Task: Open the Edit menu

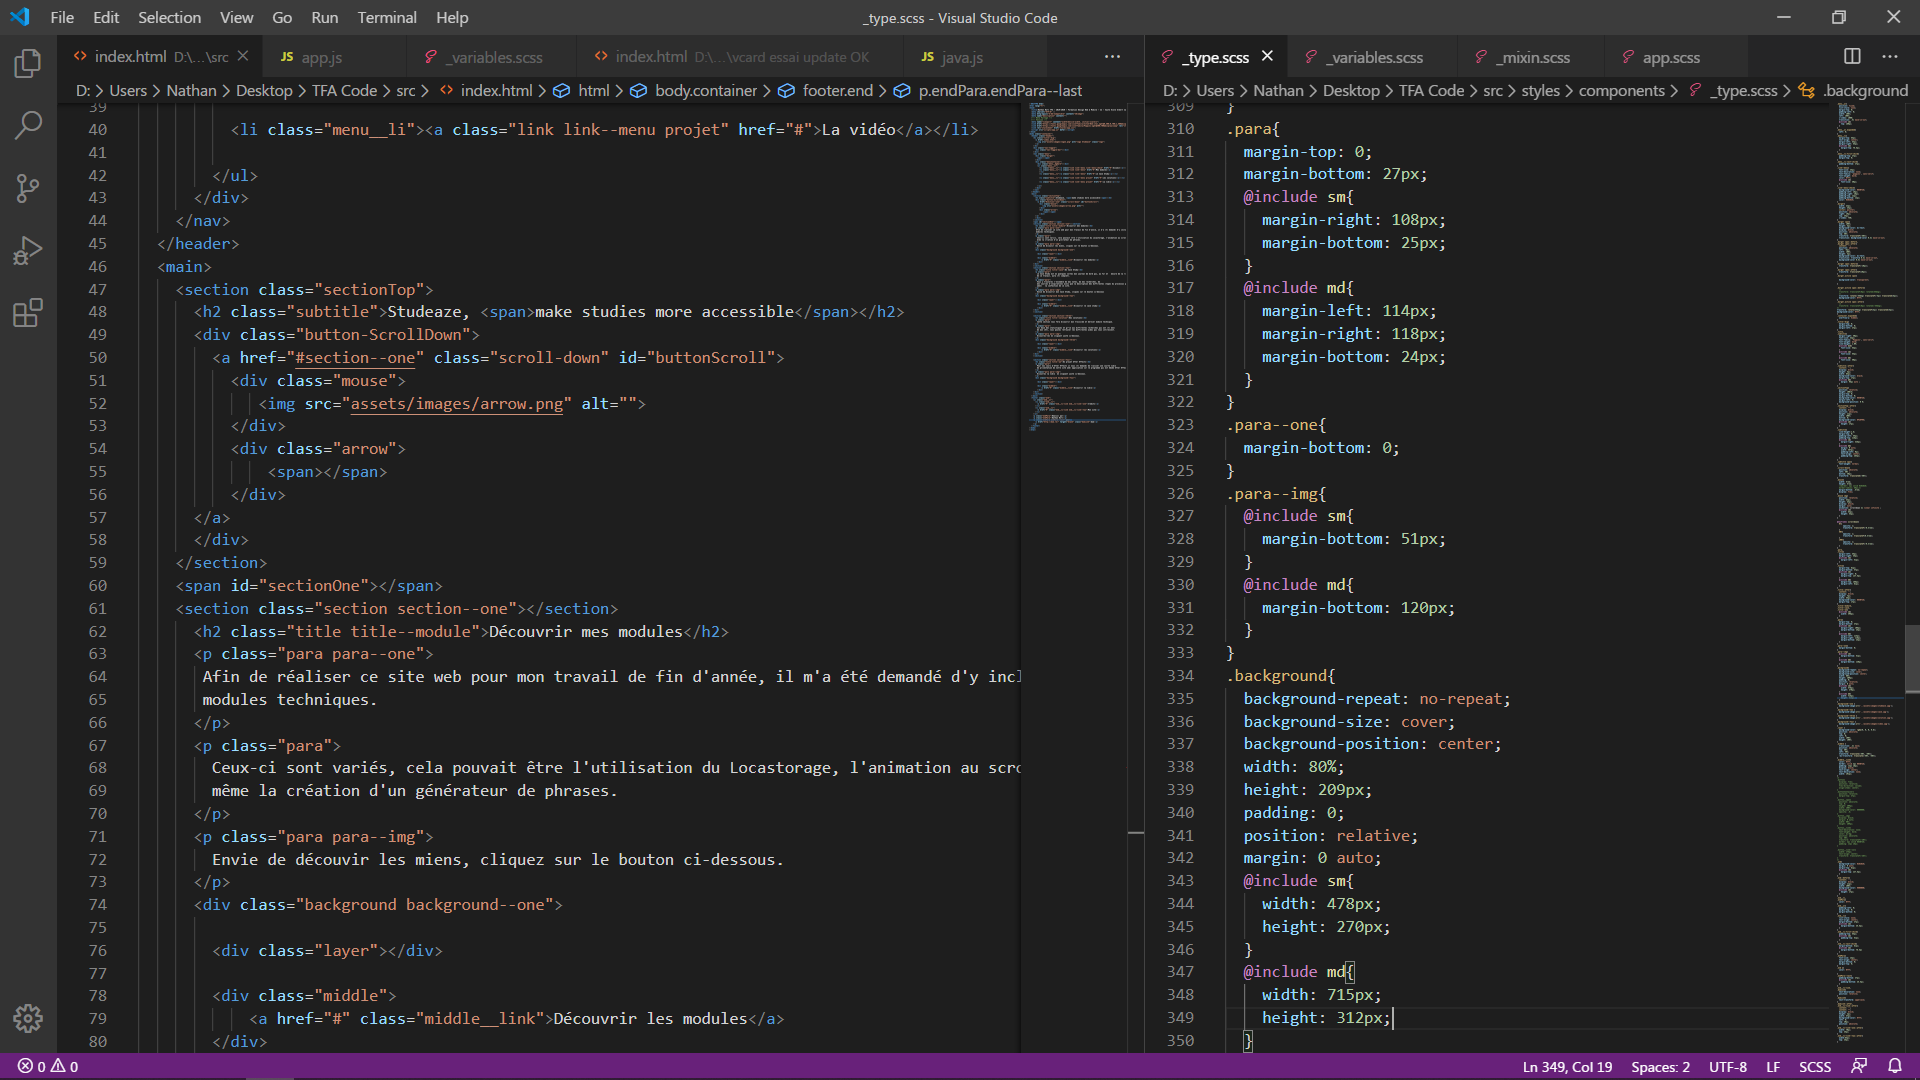Action: pos(106,17)
